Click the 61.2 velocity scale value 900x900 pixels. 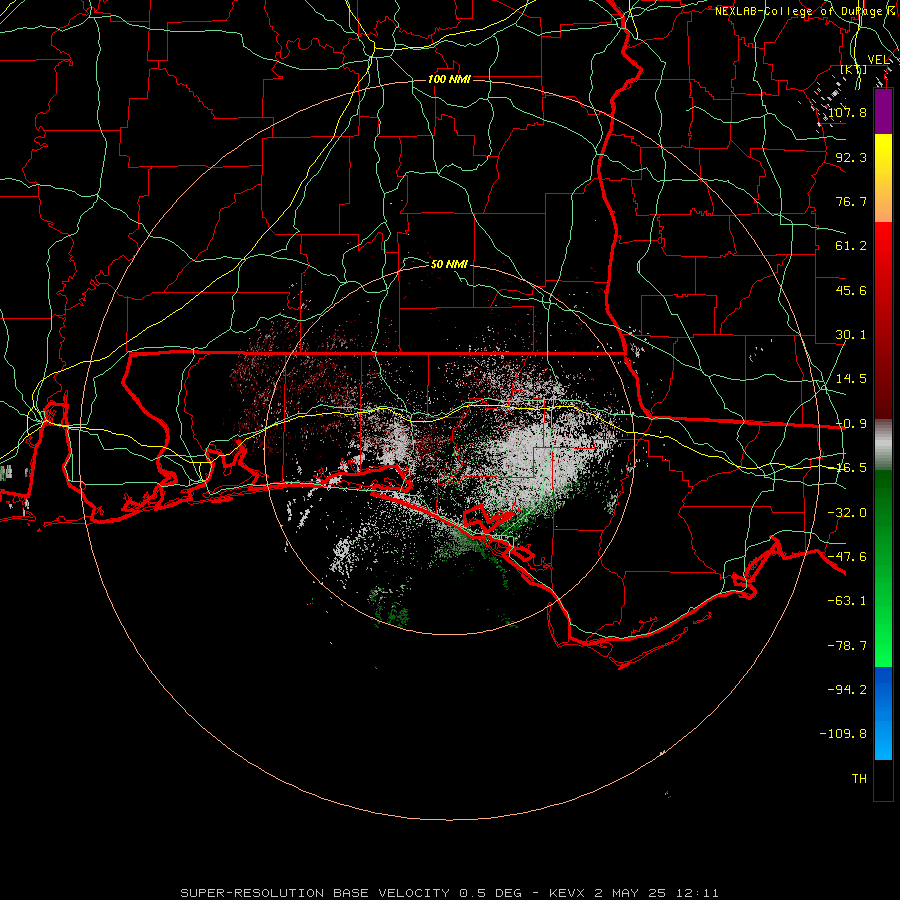click(x=851, y=246)
